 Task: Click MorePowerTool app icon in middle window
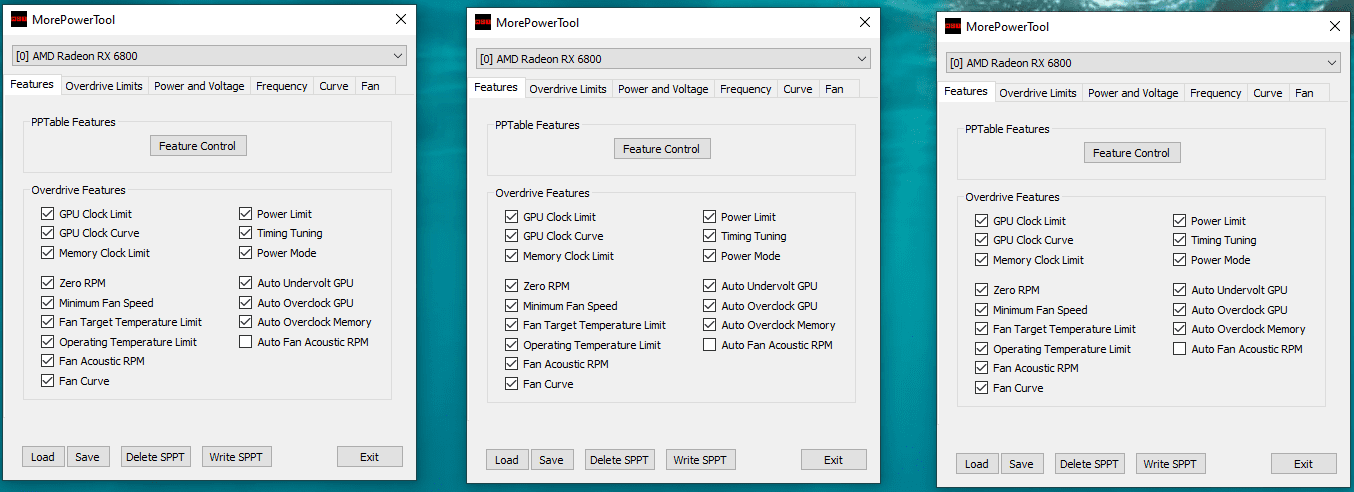point(483,22)
